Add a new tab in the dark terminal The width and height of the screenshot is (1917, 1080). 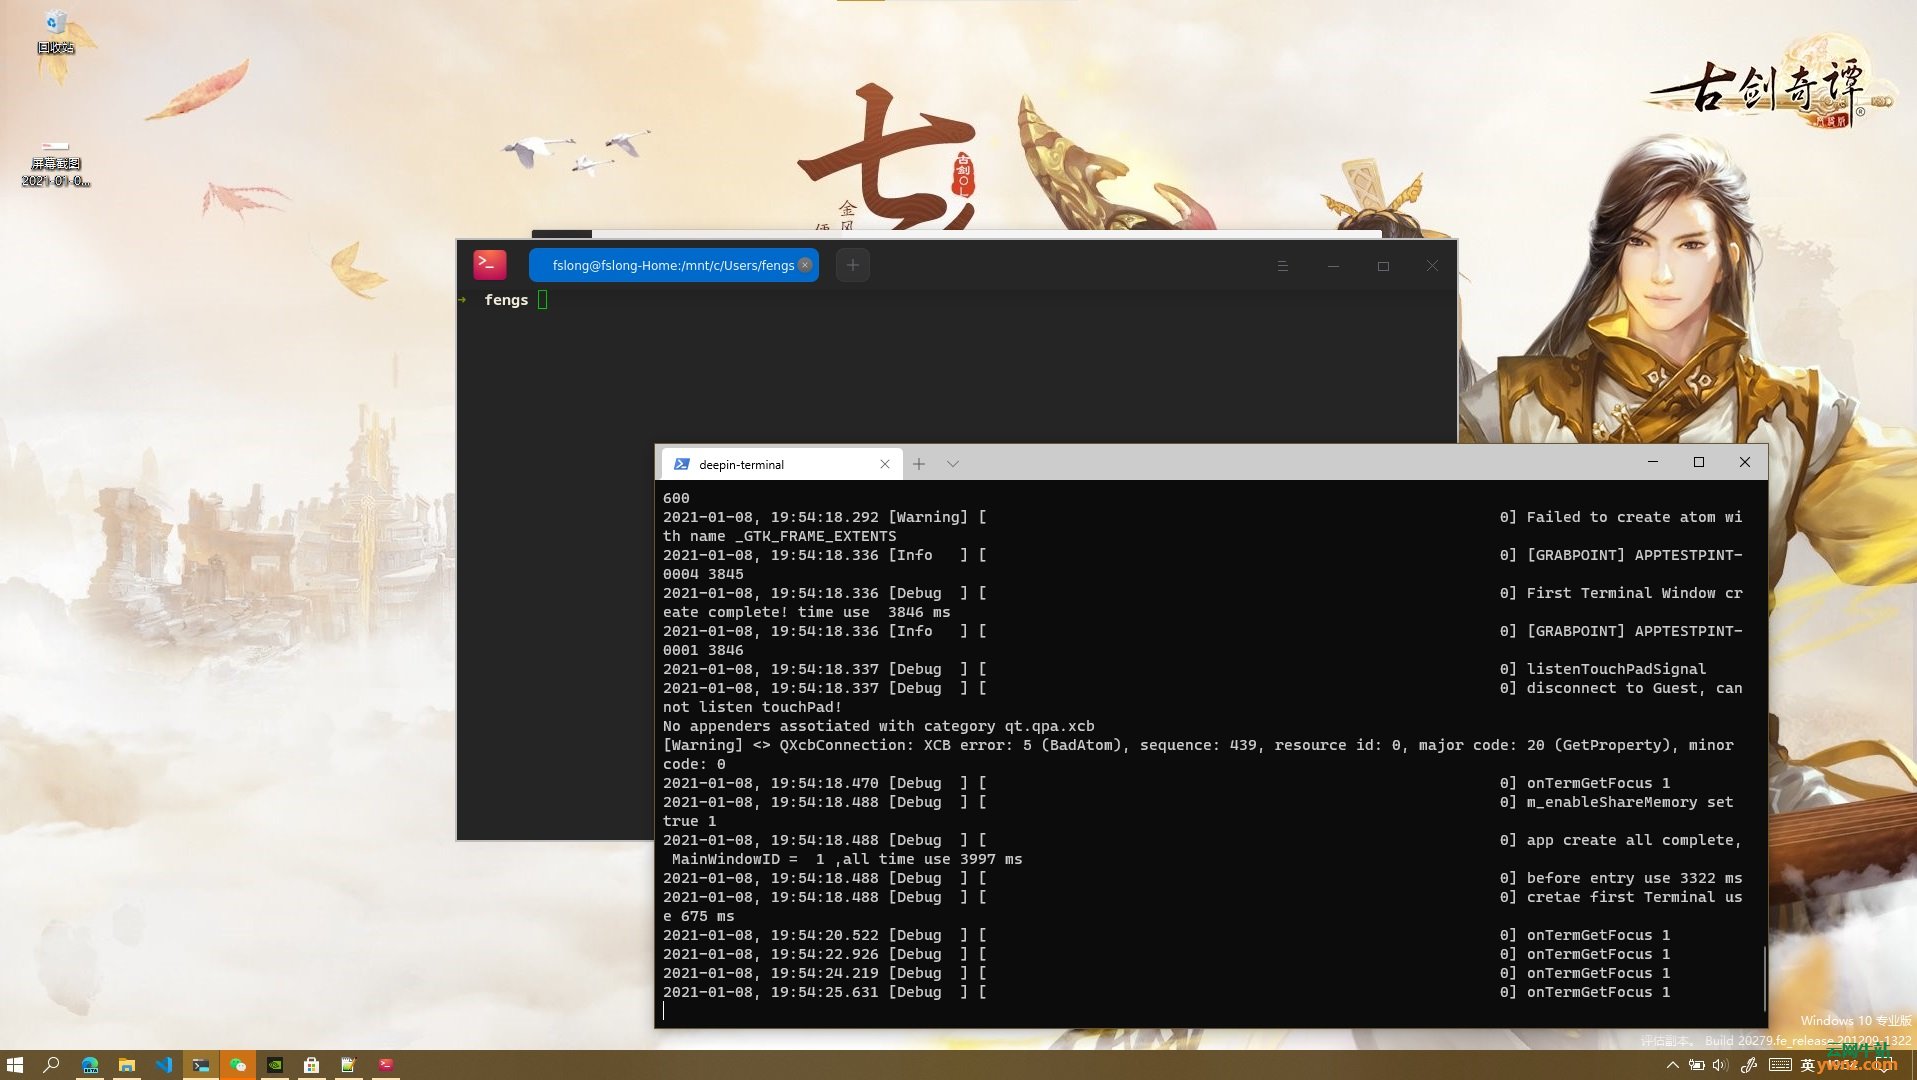[x=853, y=265]
